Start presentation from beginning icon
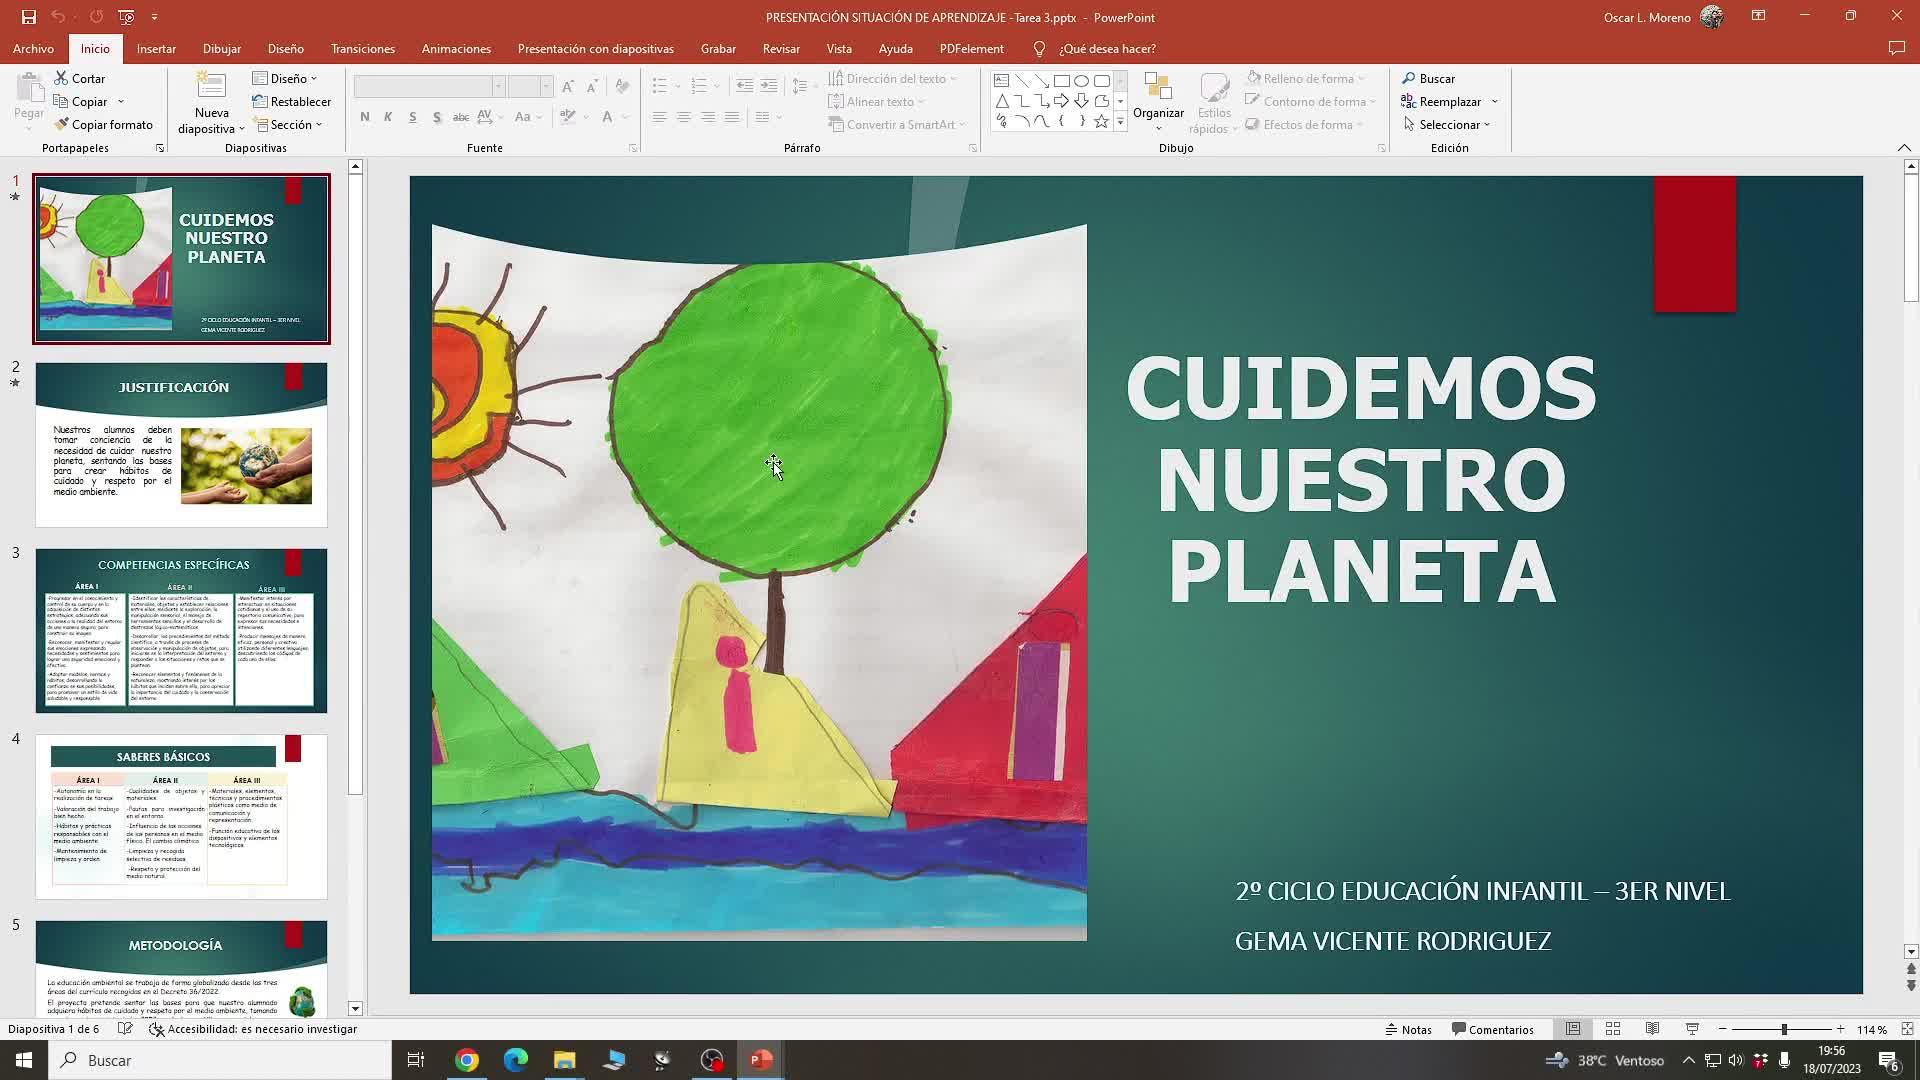 click(x=126, y=17)
